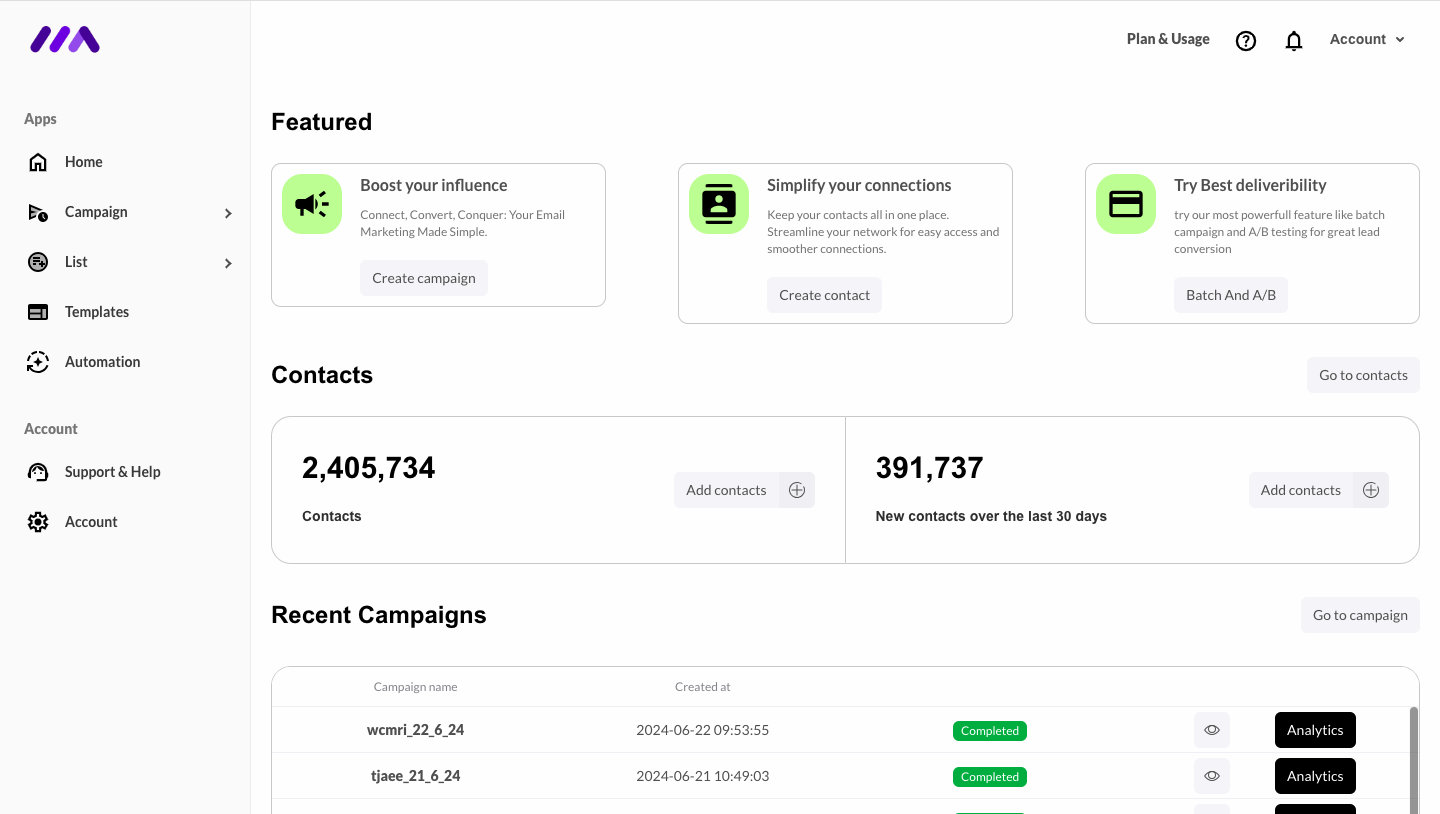Image resolution: width=1440 pixels, height=814 pixels.
Task: Click the Marketing app logo at top left
Action: pos(64,39)
